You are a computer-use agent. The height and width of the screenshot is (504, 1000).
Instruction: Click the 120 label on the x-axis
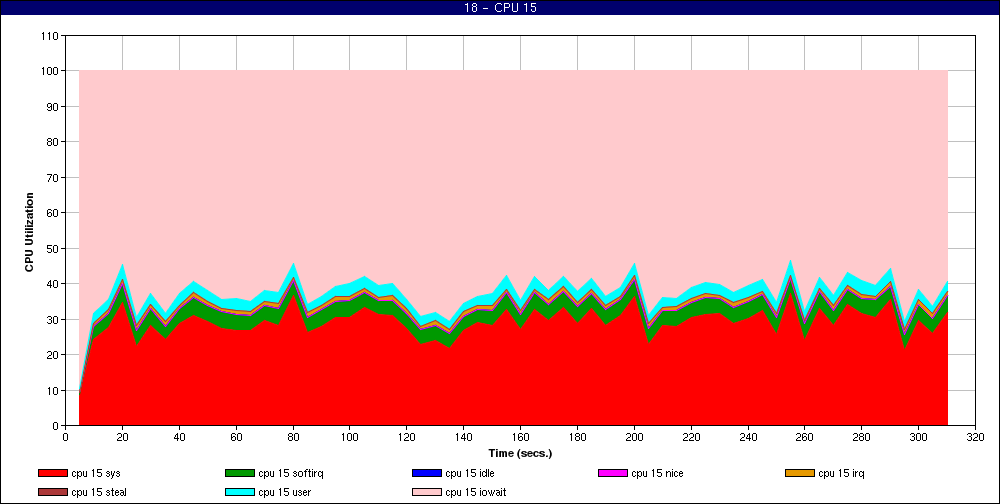point(407,437)
